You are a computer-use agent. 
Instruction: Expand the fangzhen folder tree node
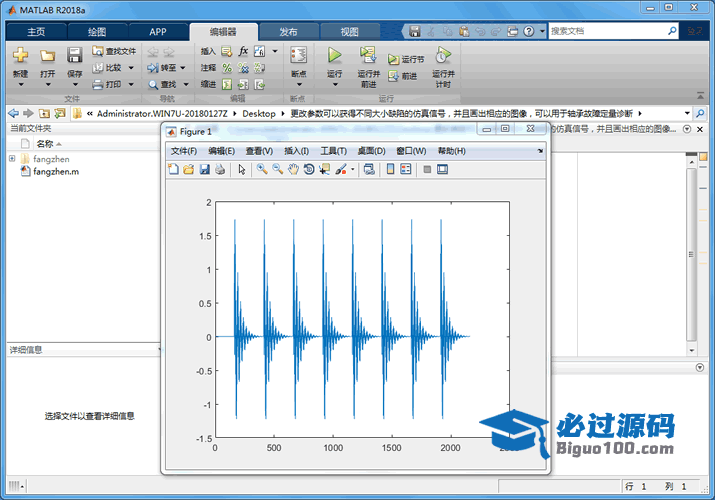tap(12, 159)
